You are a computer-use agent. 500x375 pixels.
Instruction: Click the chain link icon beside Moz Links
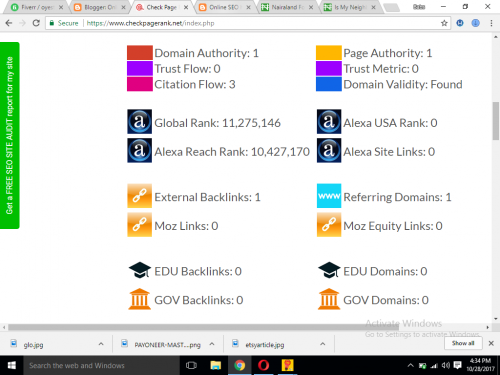click(x=140, y=225)
